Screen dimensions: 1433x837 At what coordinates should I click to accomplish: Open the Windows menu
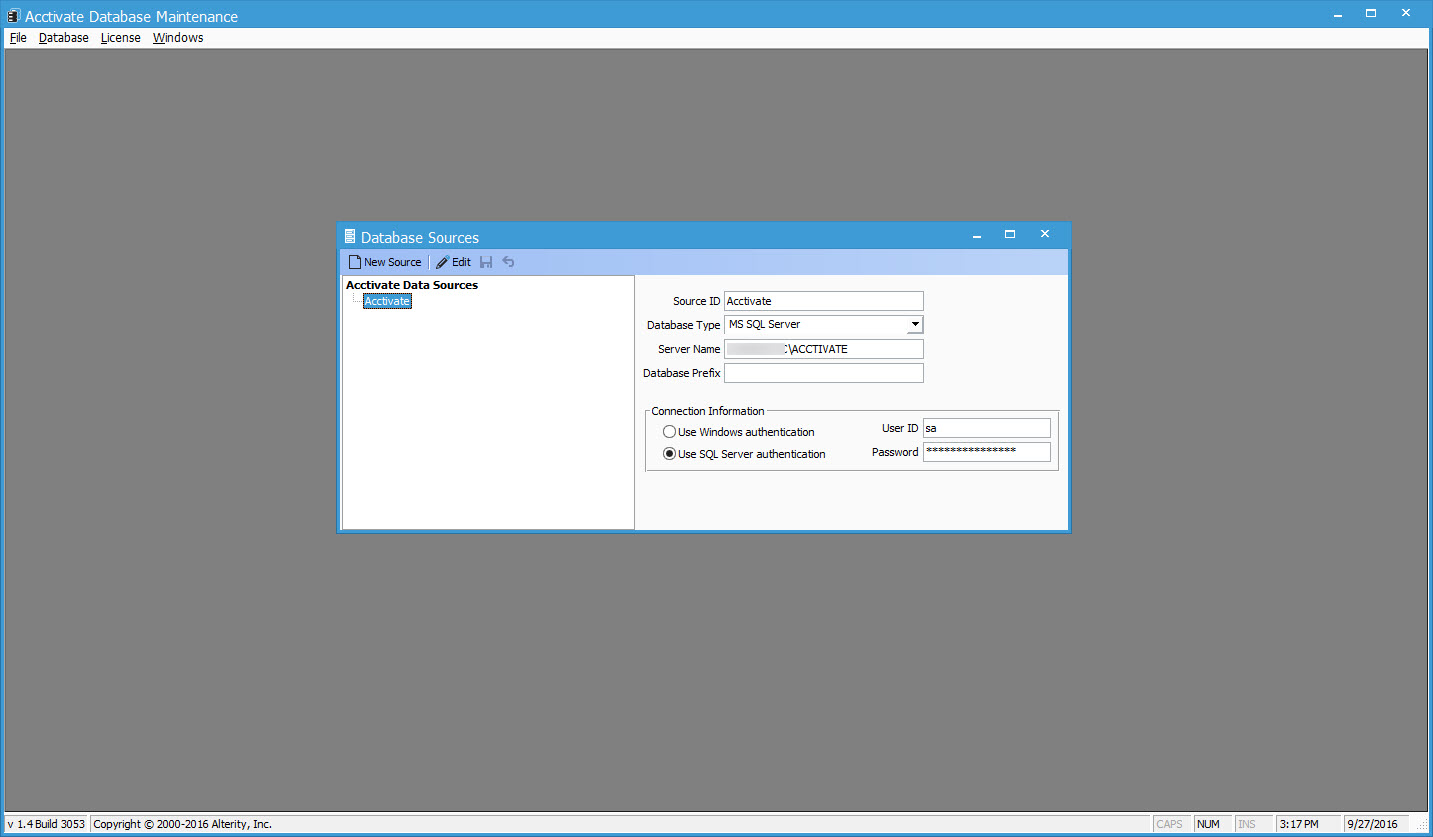click(178, 38)
